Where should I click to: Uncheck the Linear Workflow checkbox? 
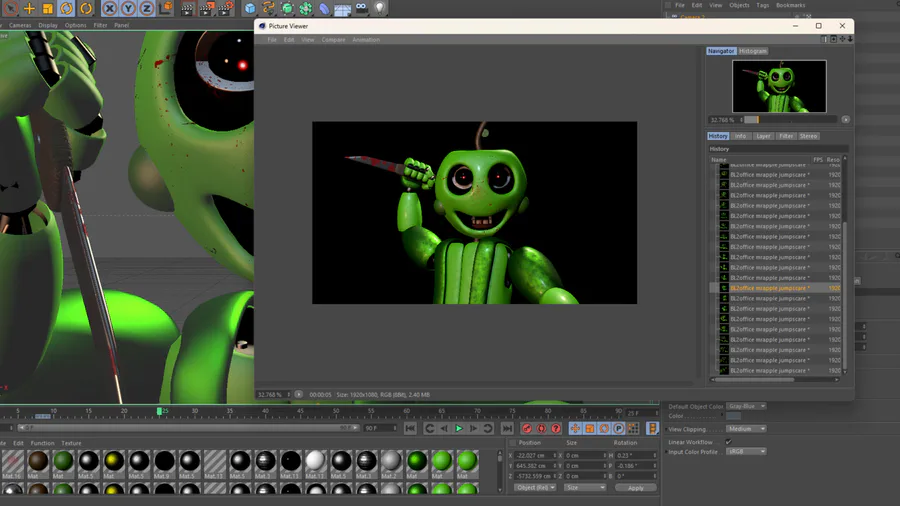tap(728, 442)
